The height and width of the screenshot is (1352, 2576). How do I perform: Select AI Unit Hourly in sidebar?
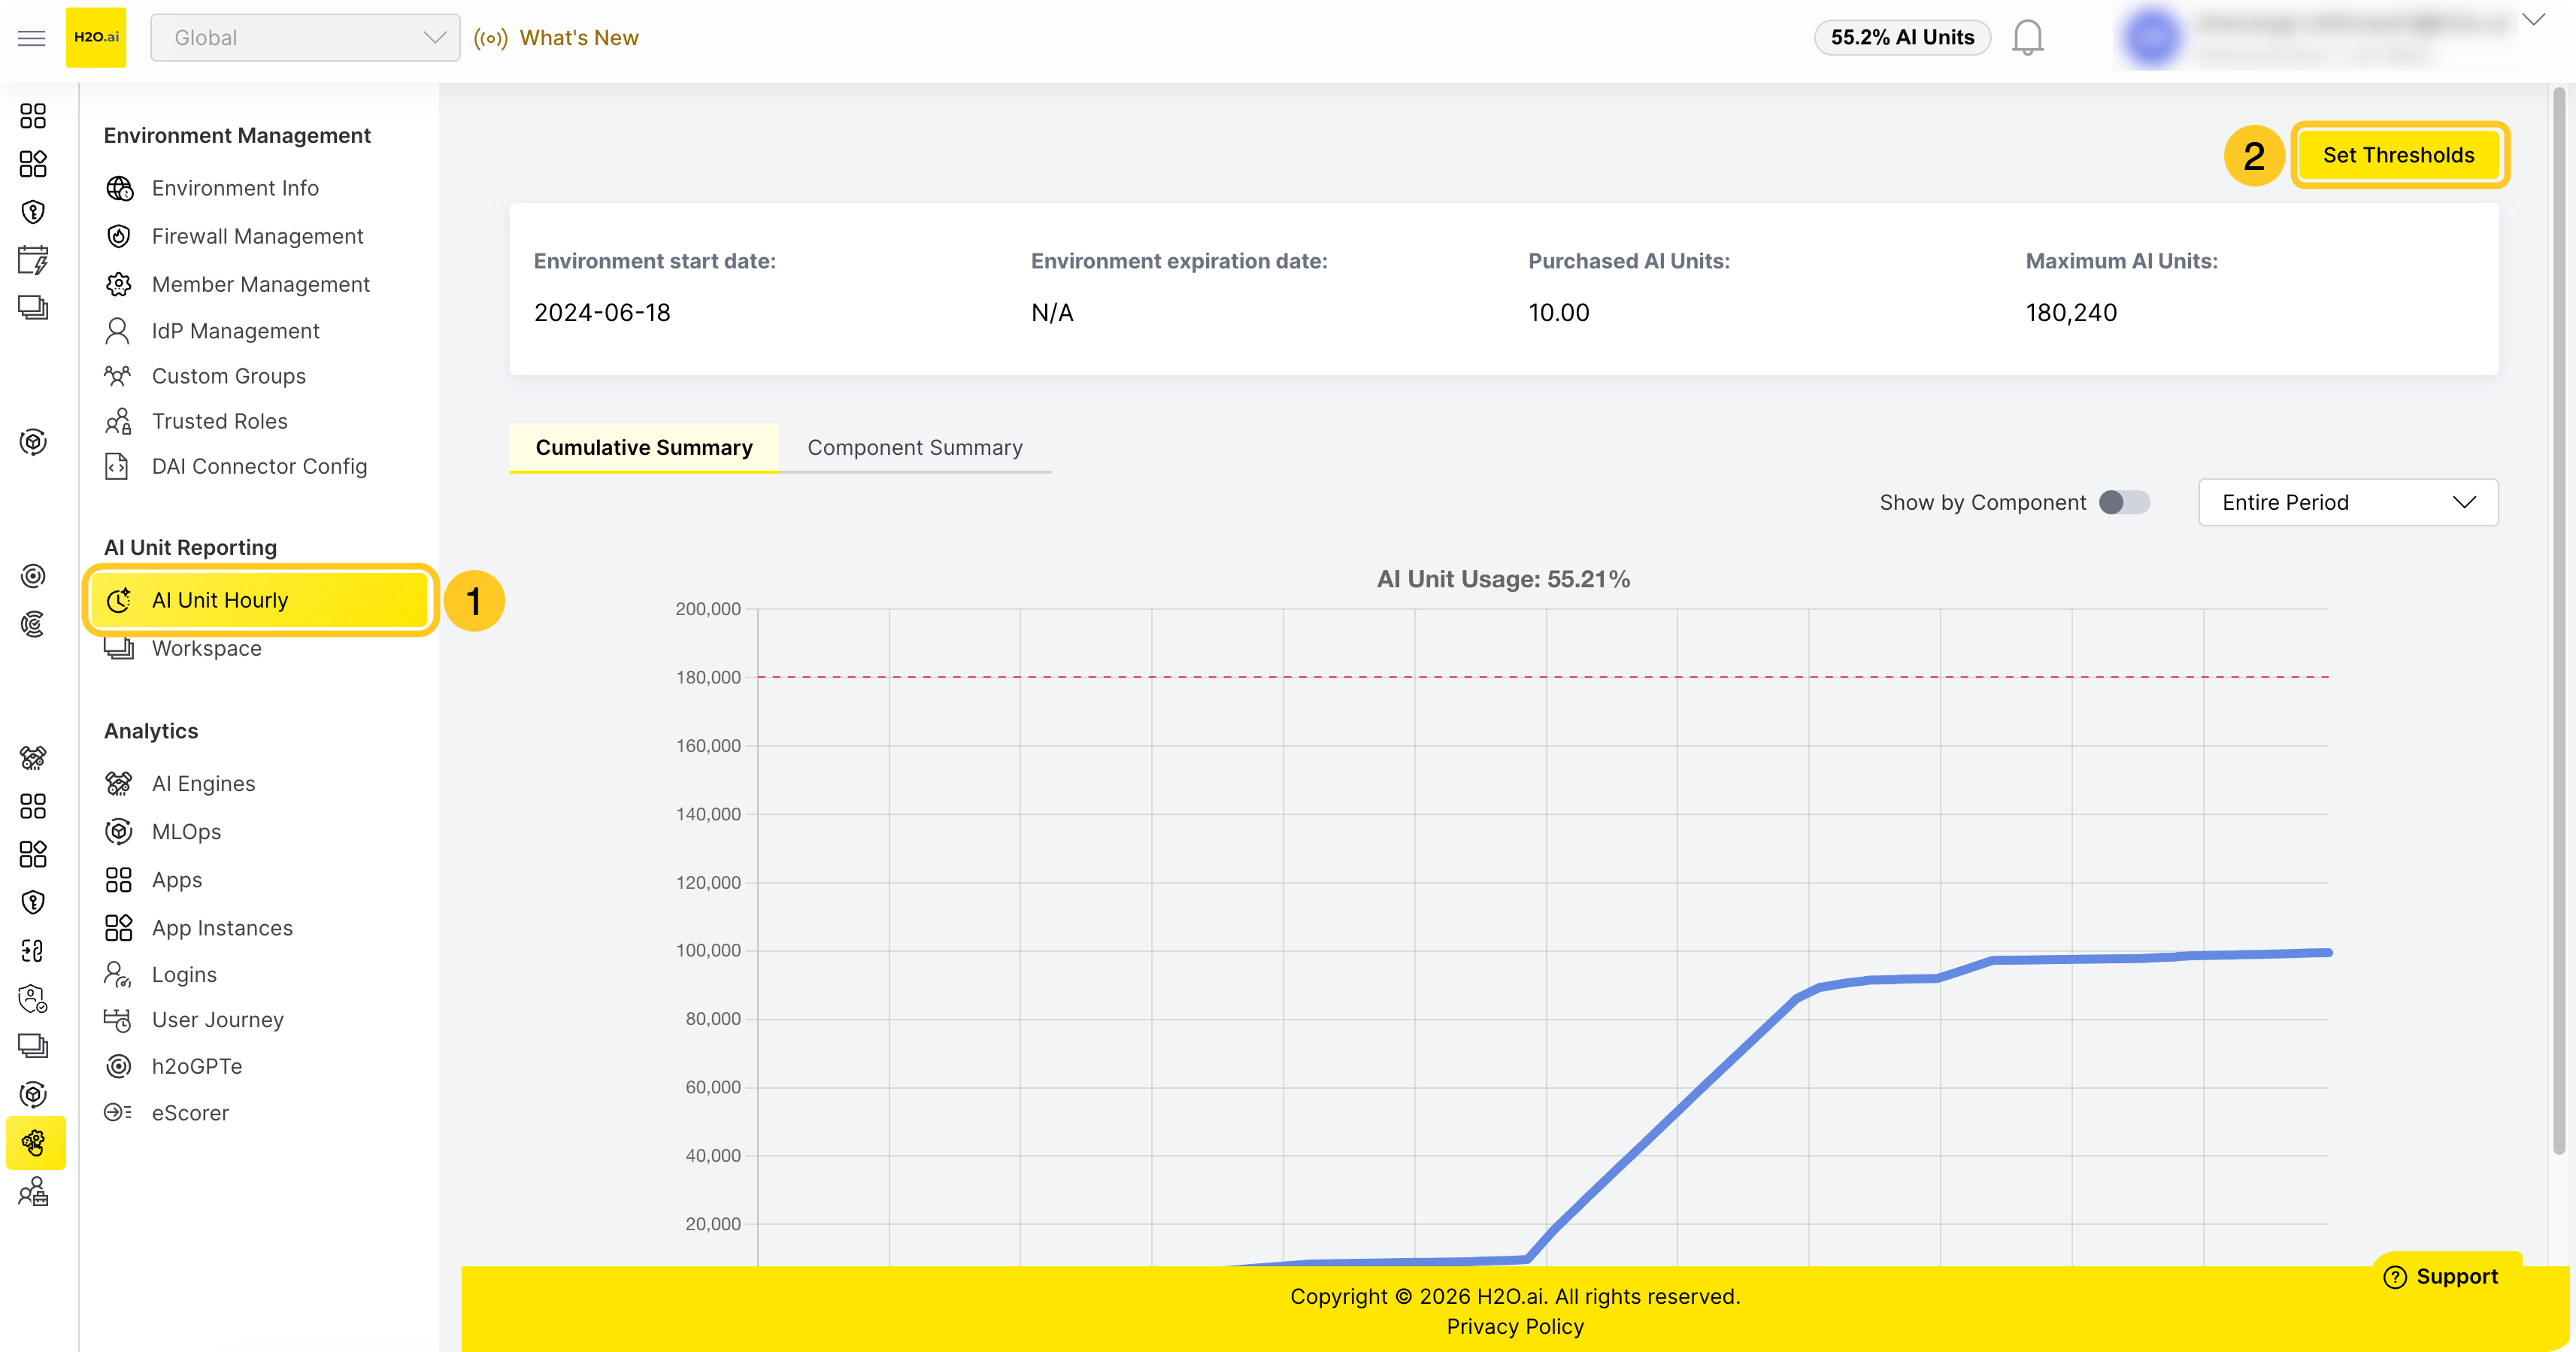tap(261, 600)
